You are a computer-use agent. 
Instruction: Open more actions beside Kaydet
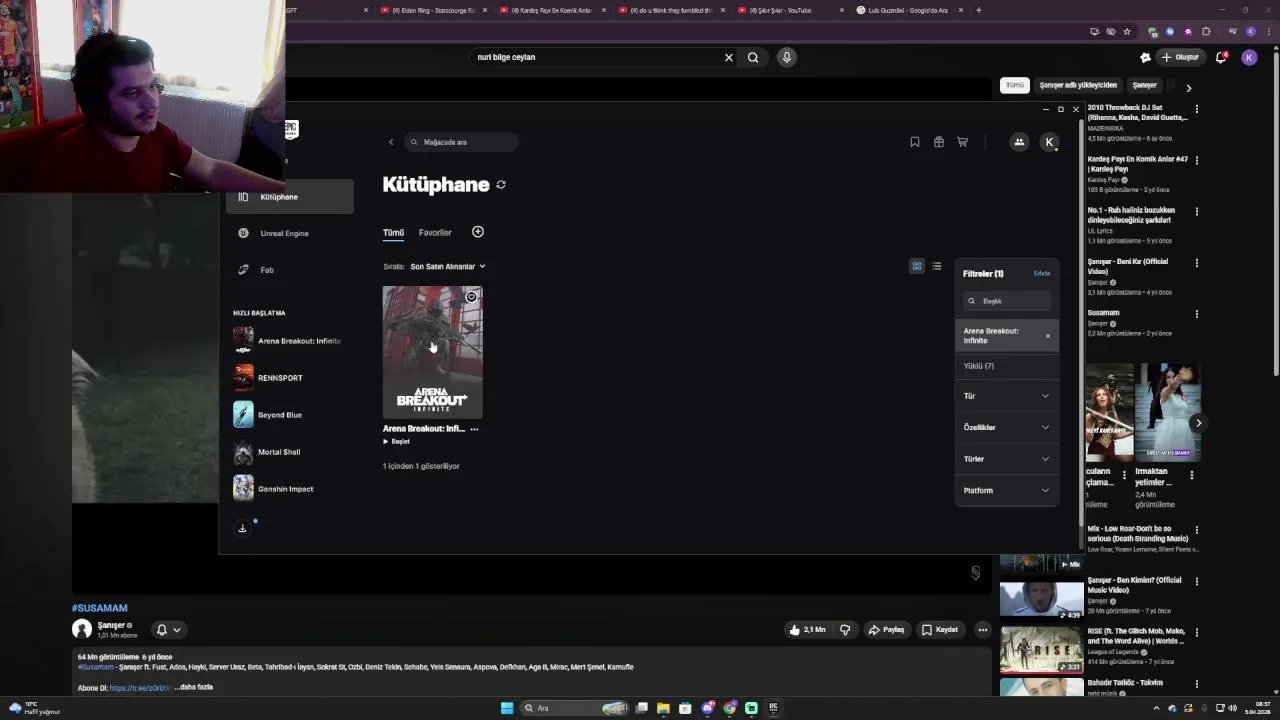click(x=983, y=630)
